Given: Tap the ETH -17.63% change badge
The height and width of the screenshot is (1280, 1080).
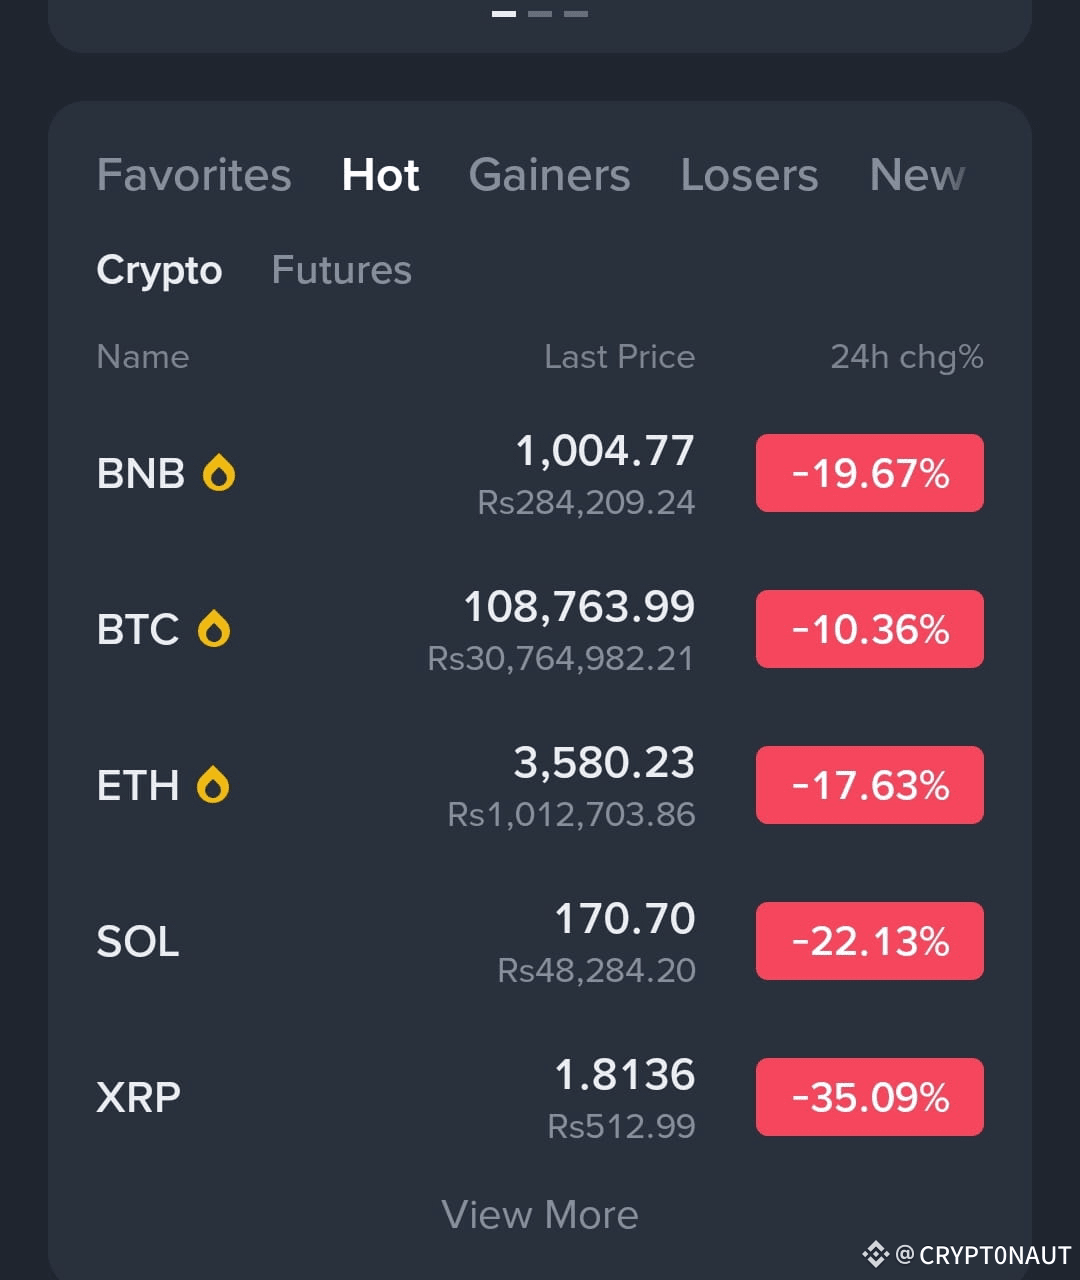Looking at the screenshot, I should [x=870, y=785].
